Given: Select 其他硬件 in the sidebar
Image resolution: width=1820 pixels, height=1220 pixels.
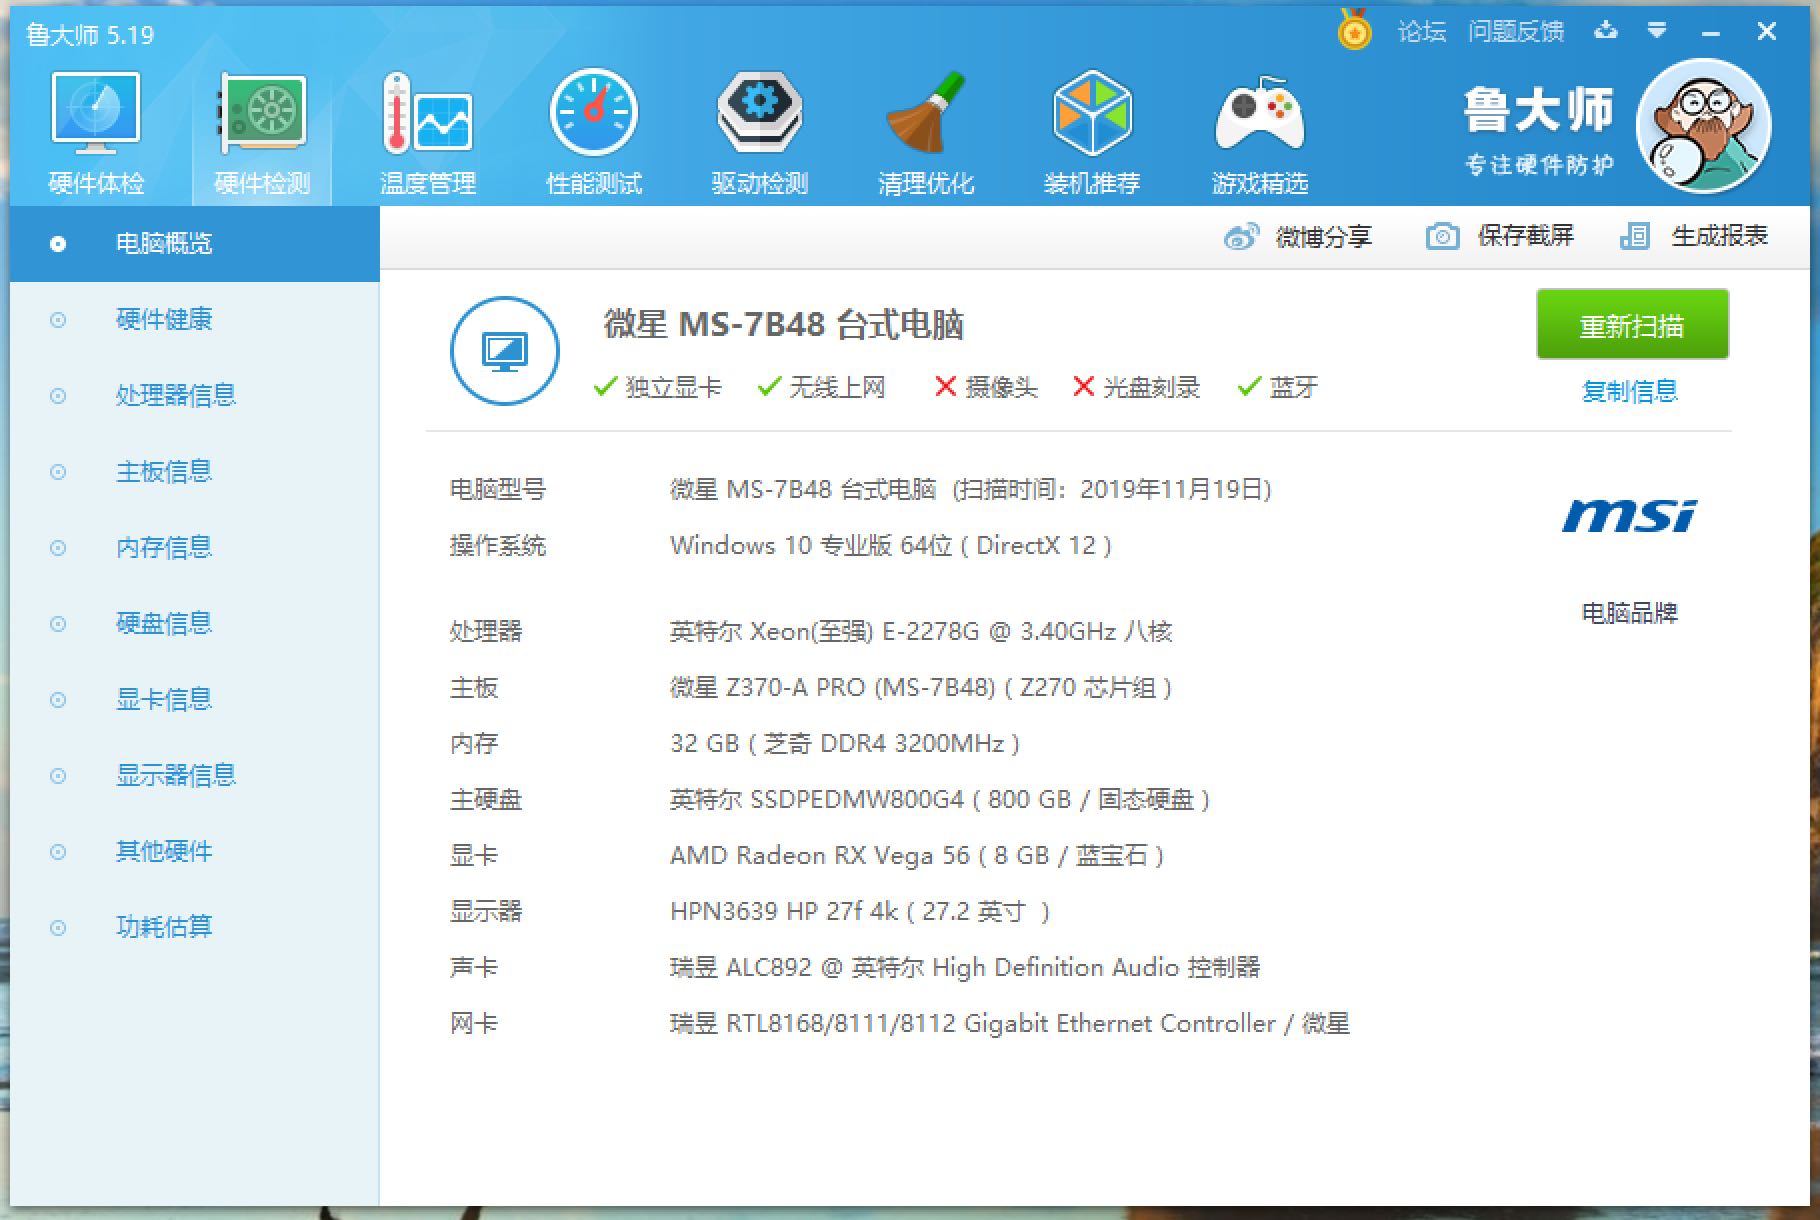Looking at the screenshot, I should click(195, 852).
